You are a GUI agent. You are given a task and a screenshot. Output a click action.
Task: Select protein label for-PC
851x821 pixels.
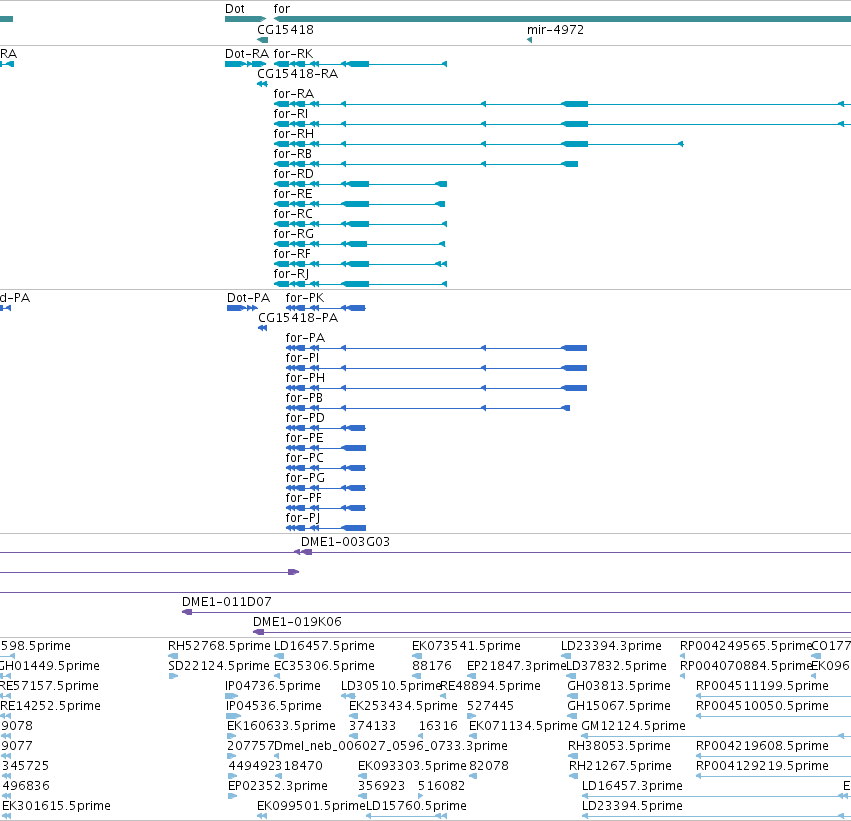(304, 458)
